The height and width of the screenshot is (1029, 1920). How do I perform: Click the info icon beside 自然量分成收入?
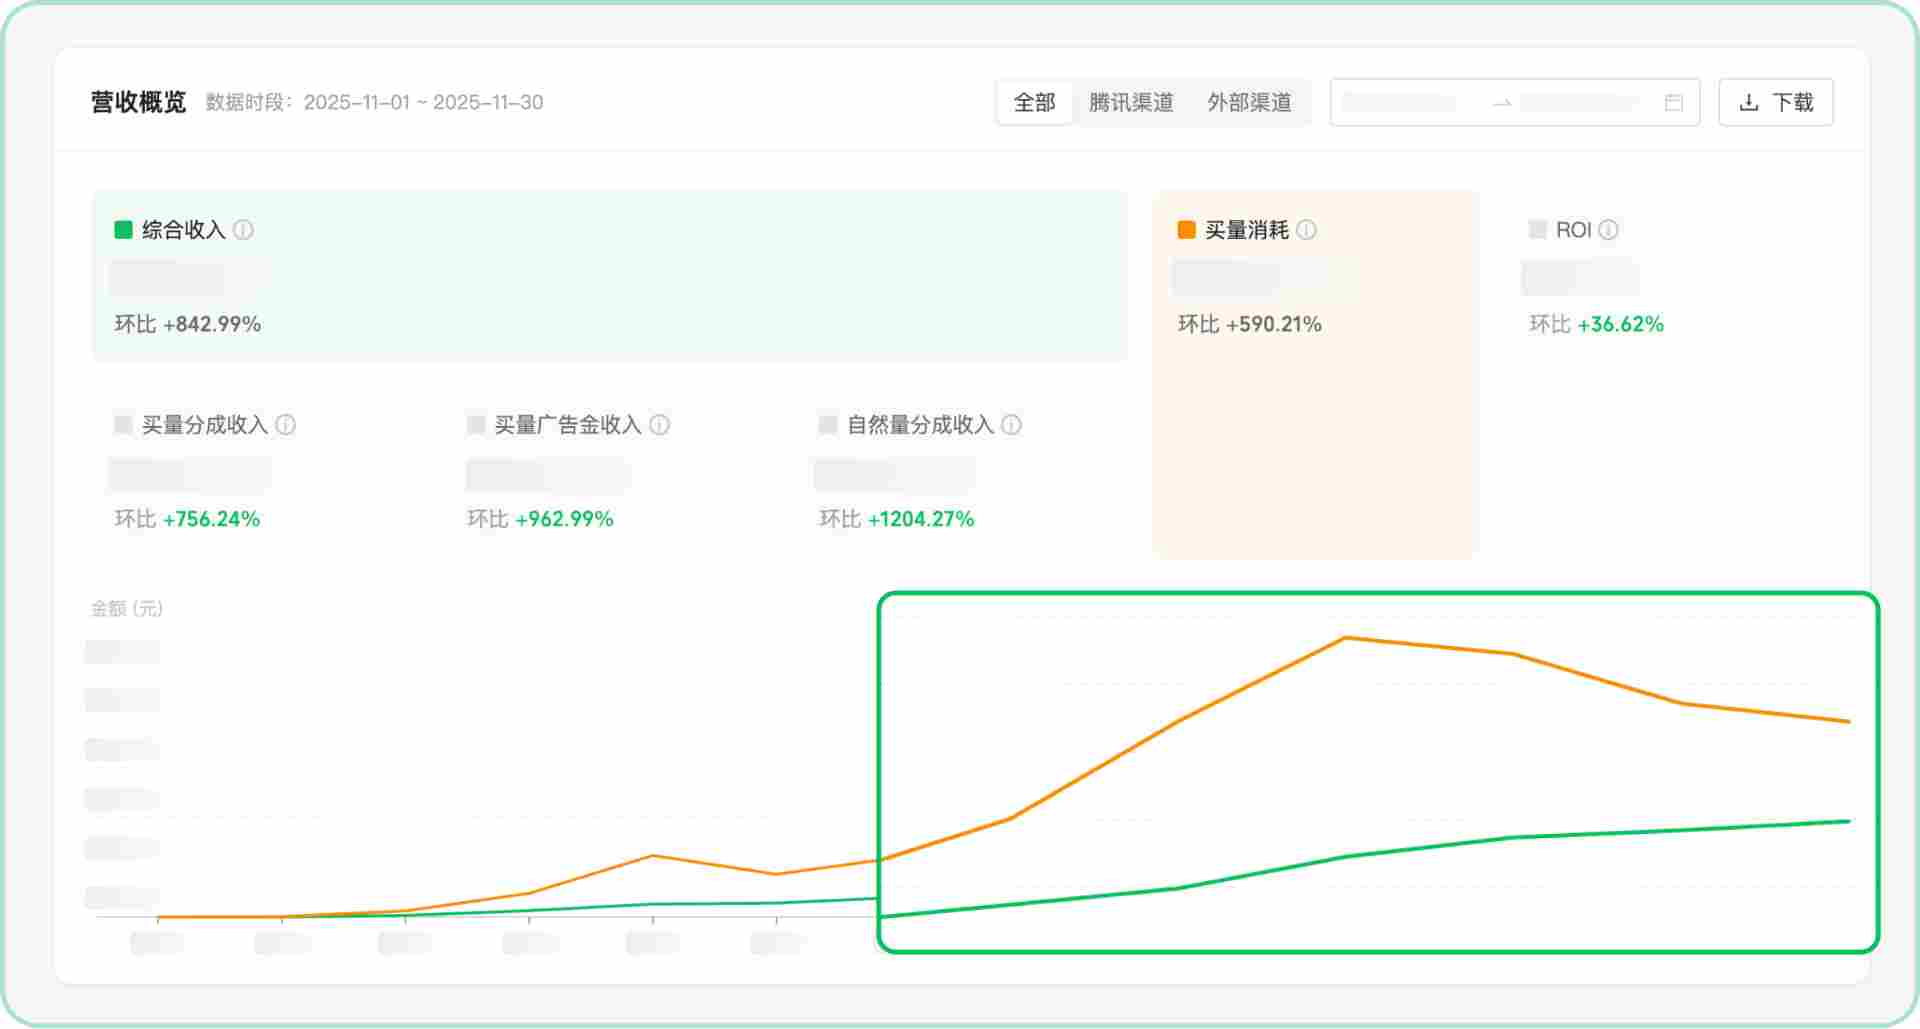tap(1011, 424)
